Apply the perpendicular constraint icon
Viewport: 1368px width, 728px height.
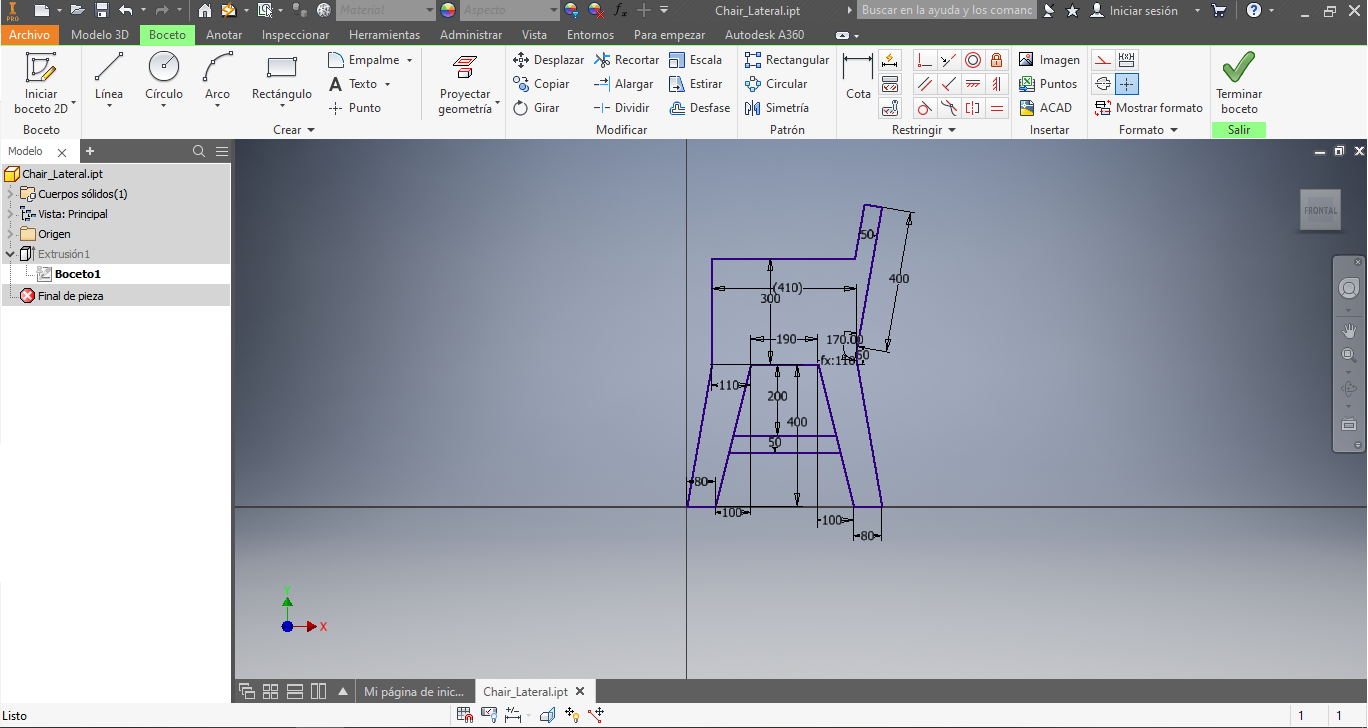point(949,84)
